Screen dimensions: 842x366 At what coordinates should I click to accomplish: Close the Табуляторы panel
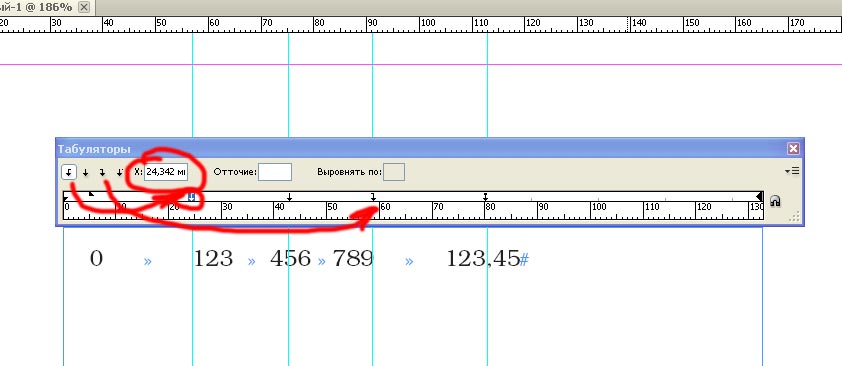[x=793, y=149]
